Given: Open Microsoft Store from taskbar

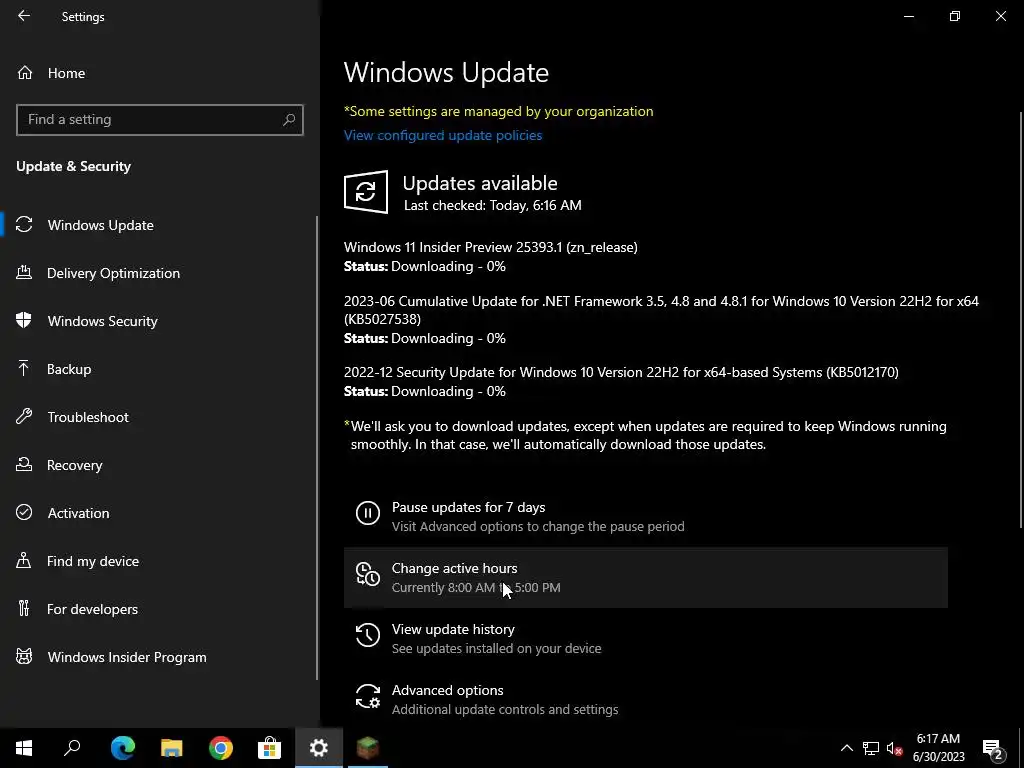Looking at the screenshot, I should point(269,748).
